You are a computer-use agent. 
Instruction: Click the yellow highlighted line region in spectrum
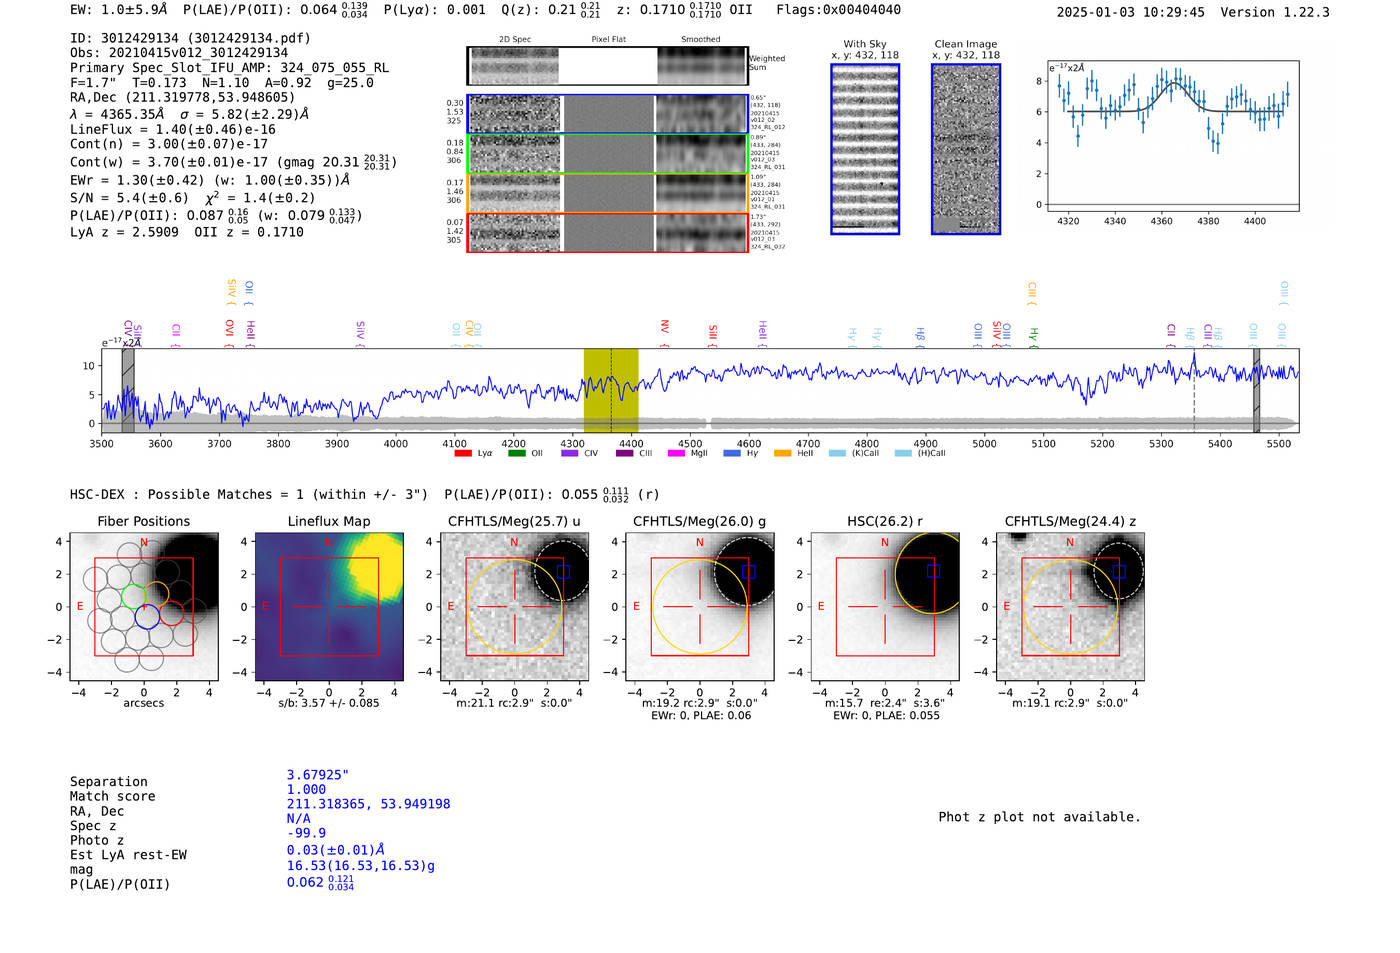click(611, 390)
